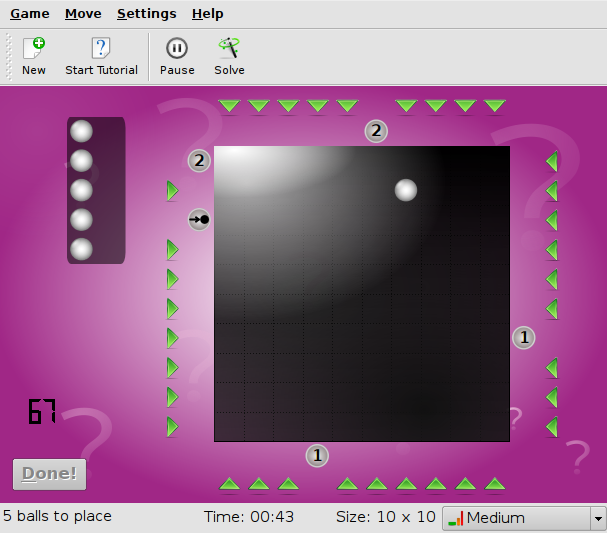Click the black hit marker on left edge
Image resolution: width=607 pixels, height=533 pixels.
coord(199,219)
